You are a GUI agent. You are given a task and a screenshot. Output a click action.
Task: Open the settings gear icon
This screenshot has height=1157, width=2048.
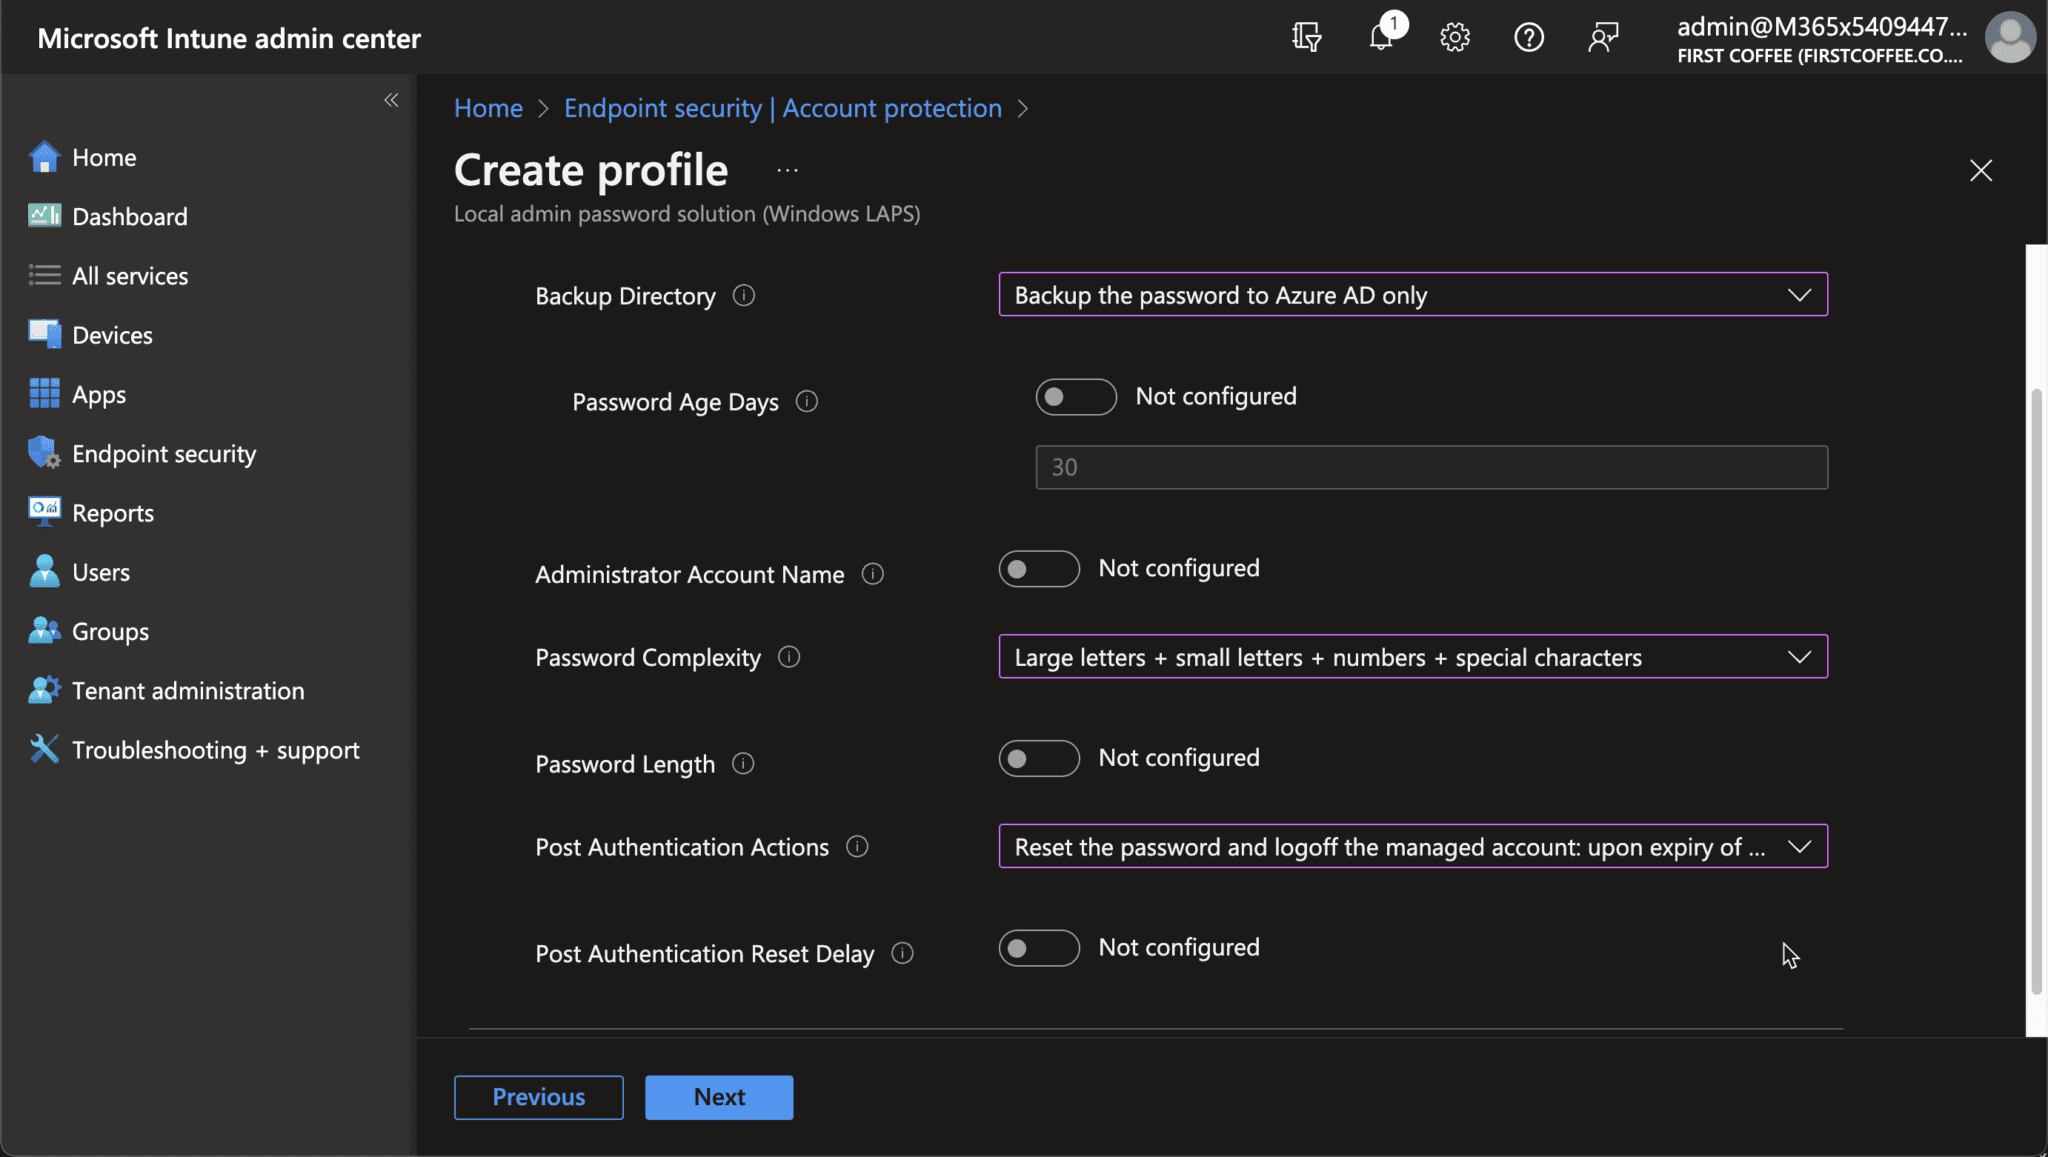coord(1455,37)
